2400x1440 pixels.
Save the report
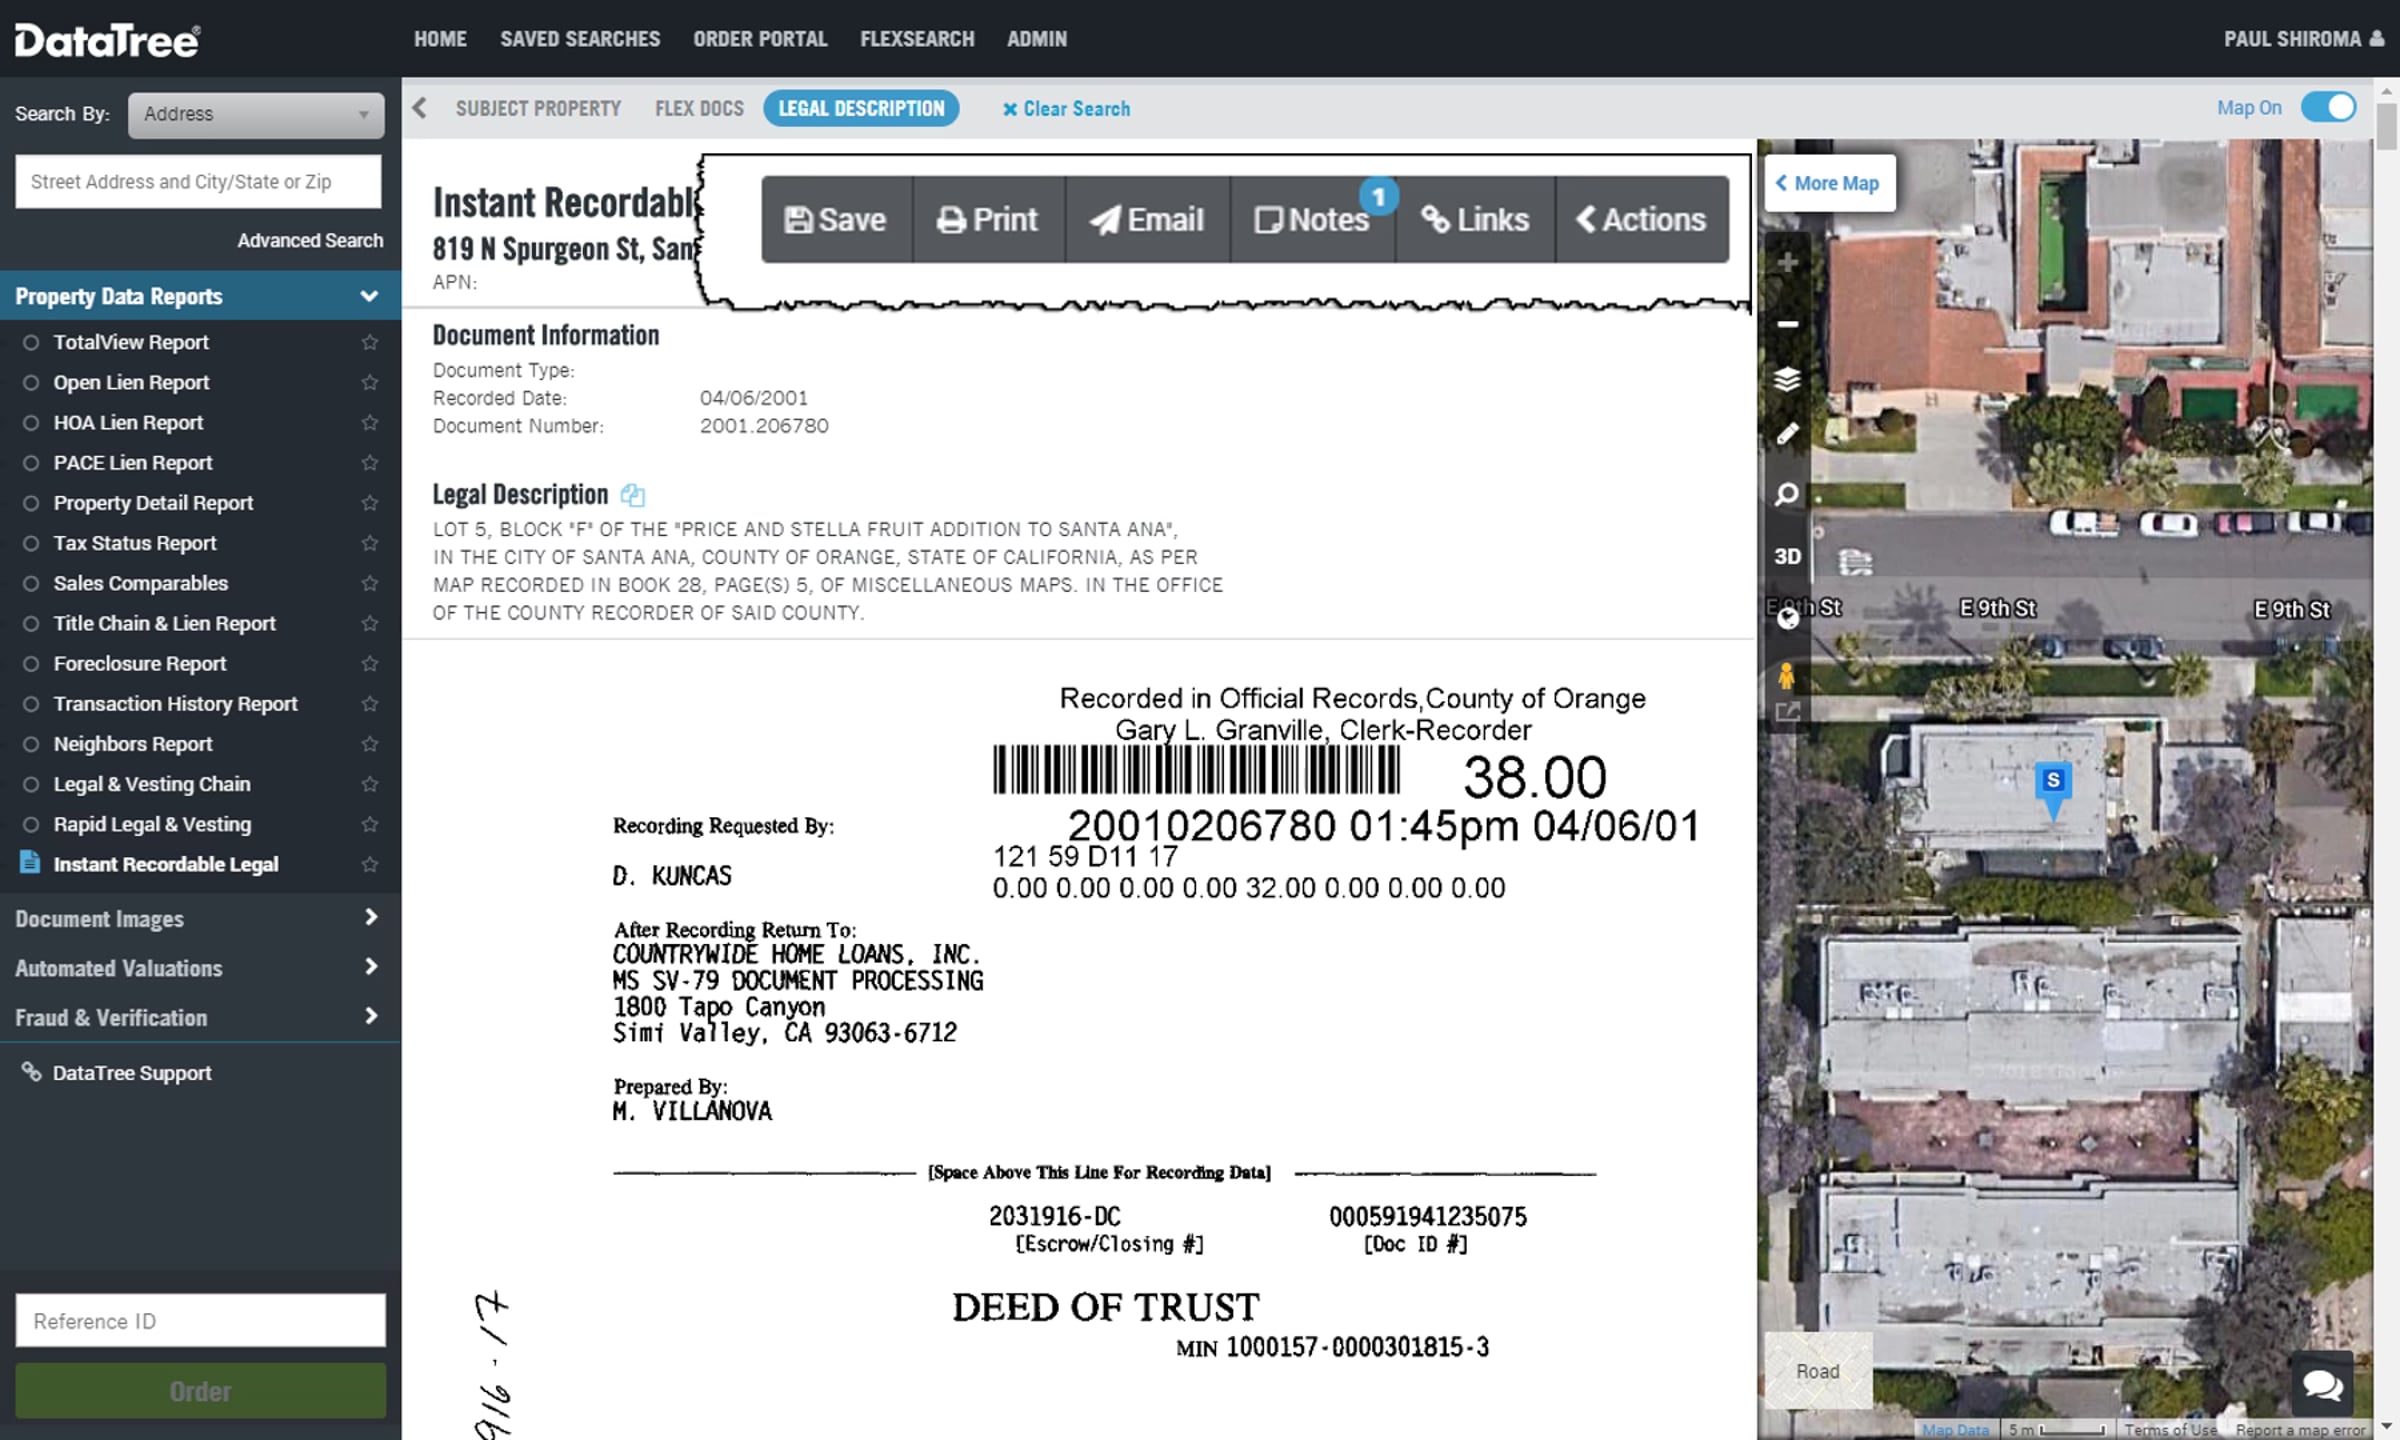pos(837,220)
